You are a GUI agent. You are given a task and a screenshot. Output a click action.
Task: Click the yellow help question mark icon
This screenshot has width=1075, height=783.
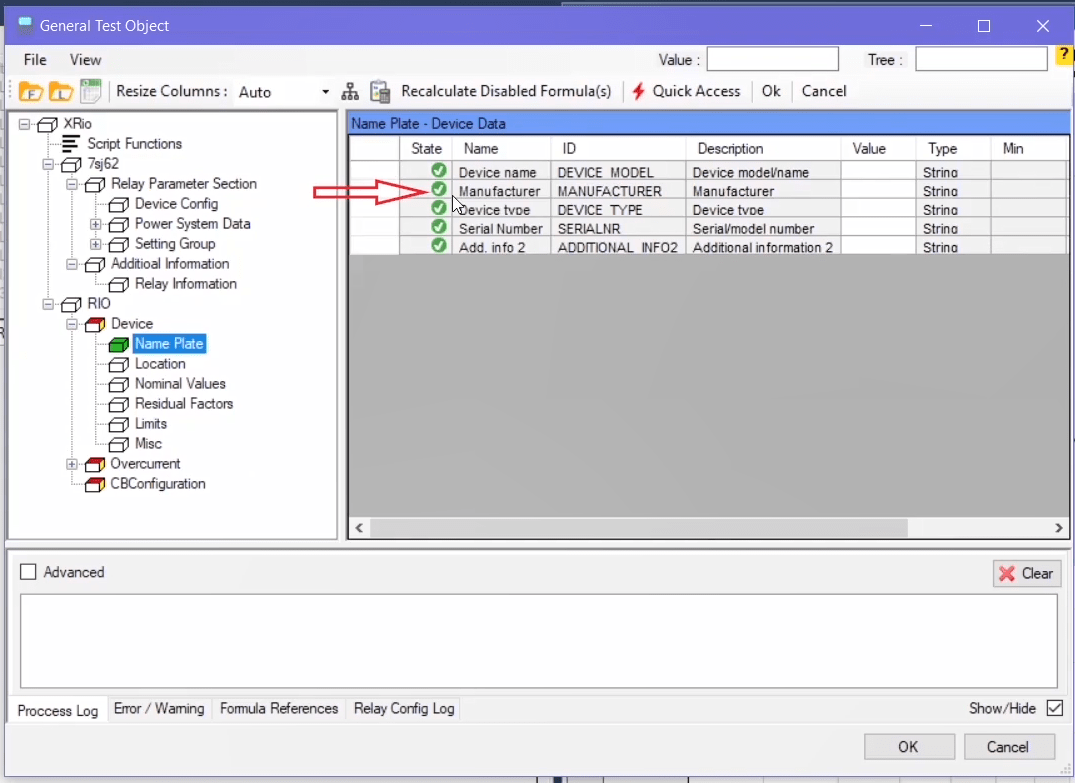[x=1064, y=56]
